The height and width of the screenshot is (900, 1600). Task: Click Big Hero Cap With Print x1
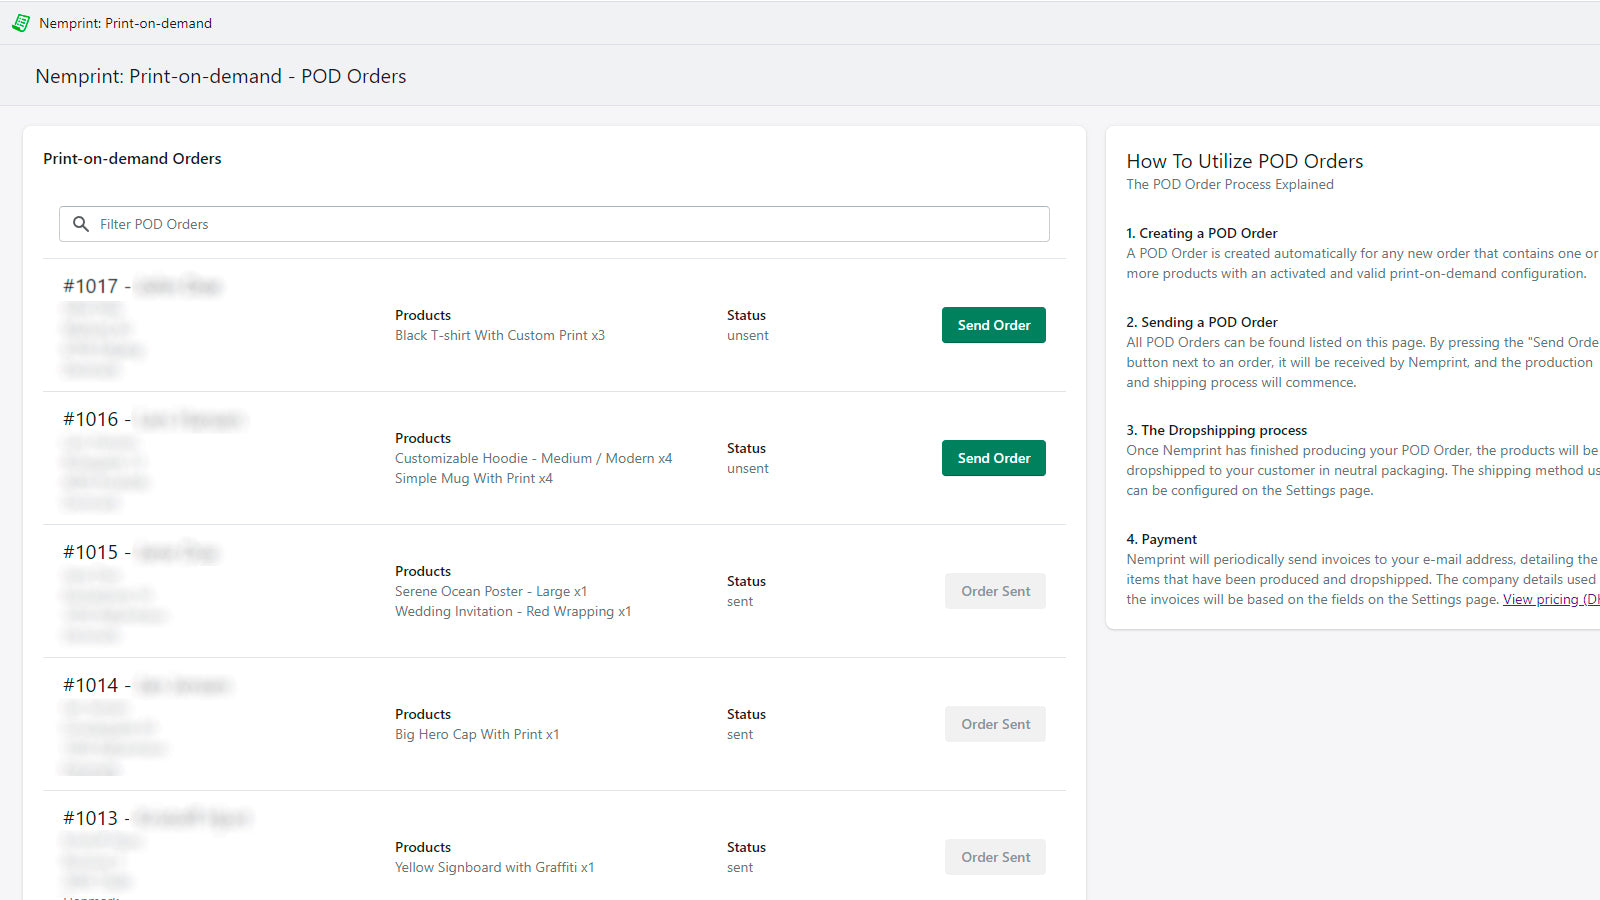[x=477, y=734]
